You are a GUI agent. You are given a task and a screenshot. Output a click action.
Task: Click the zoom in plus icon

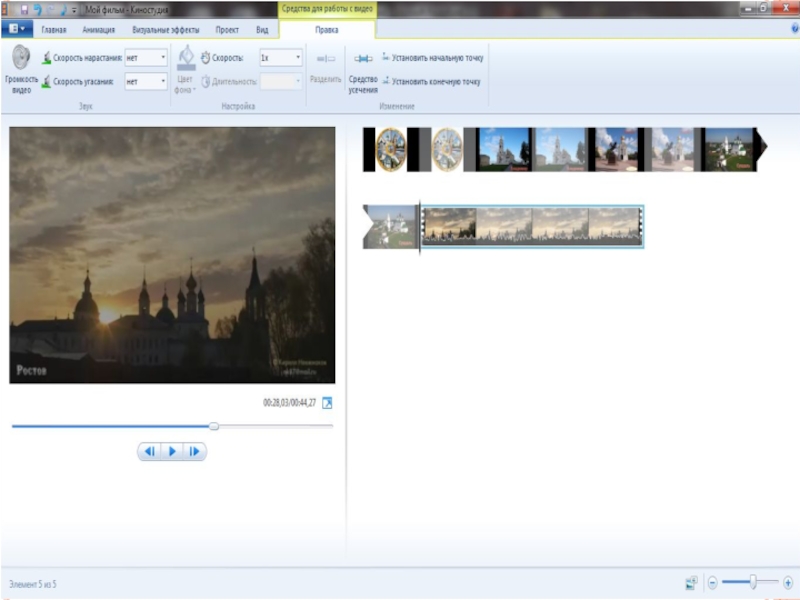point(788,582)
